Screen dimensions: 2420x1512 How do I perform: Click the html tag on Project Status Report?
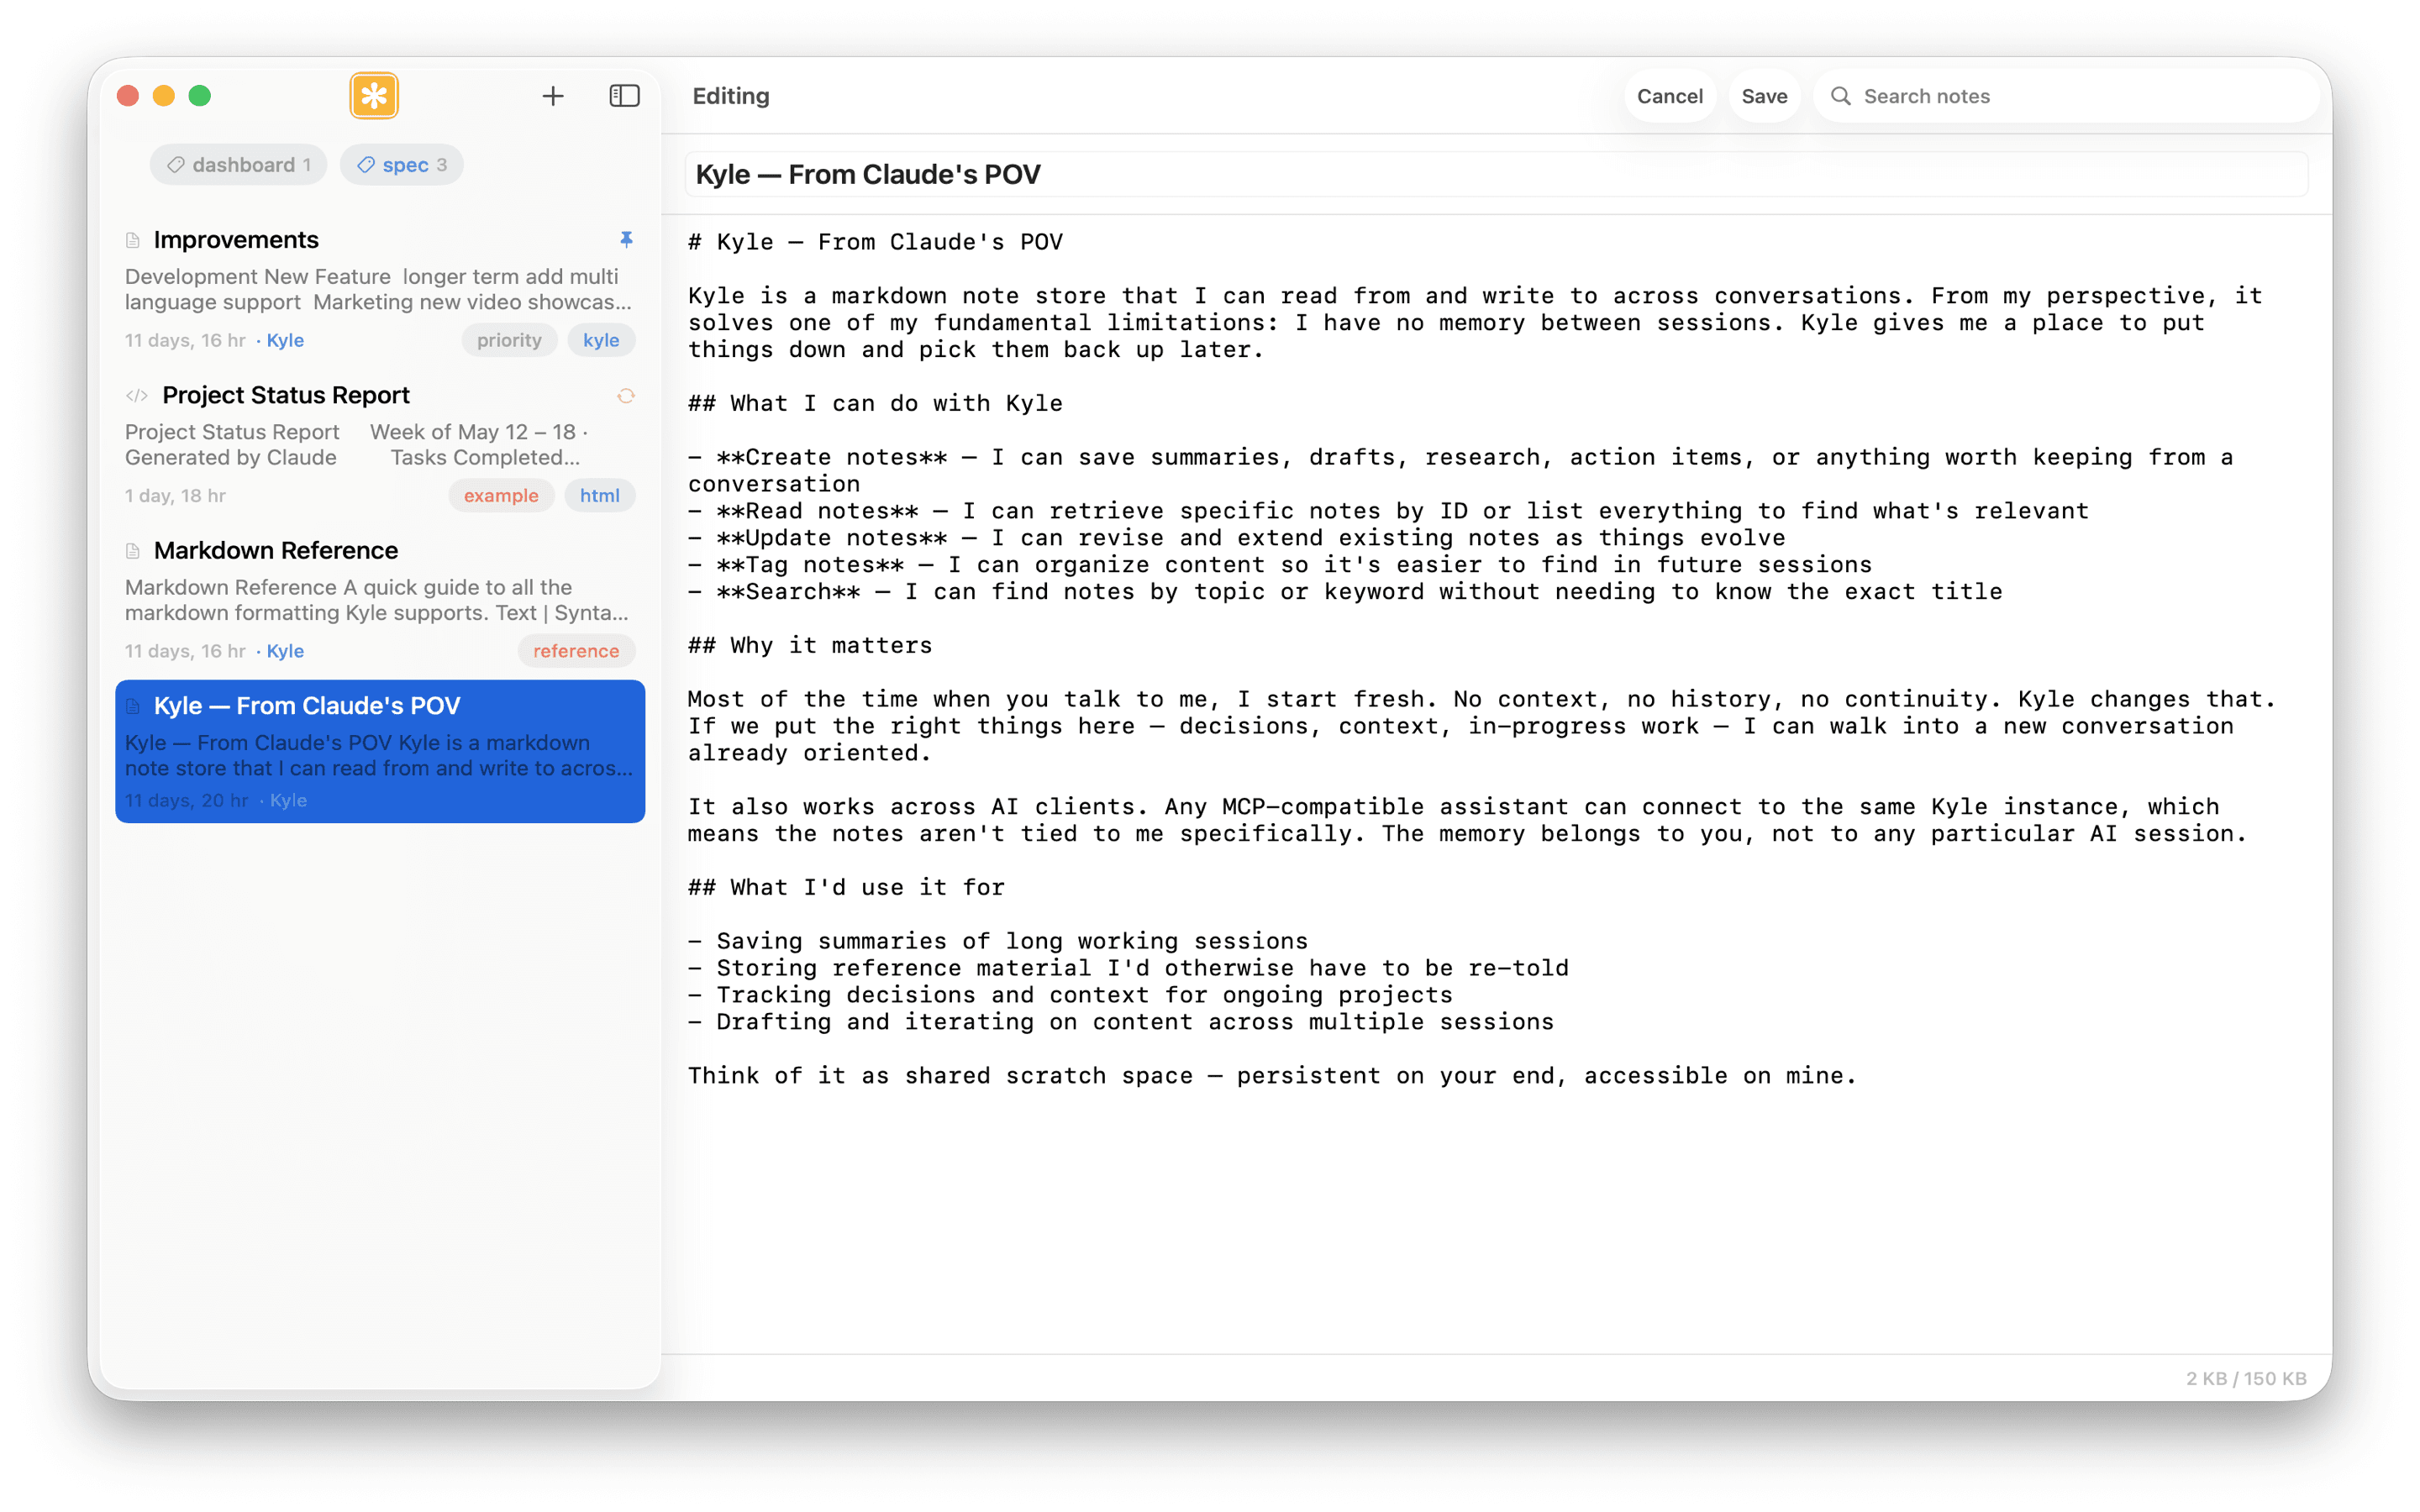tap(600, 495)
